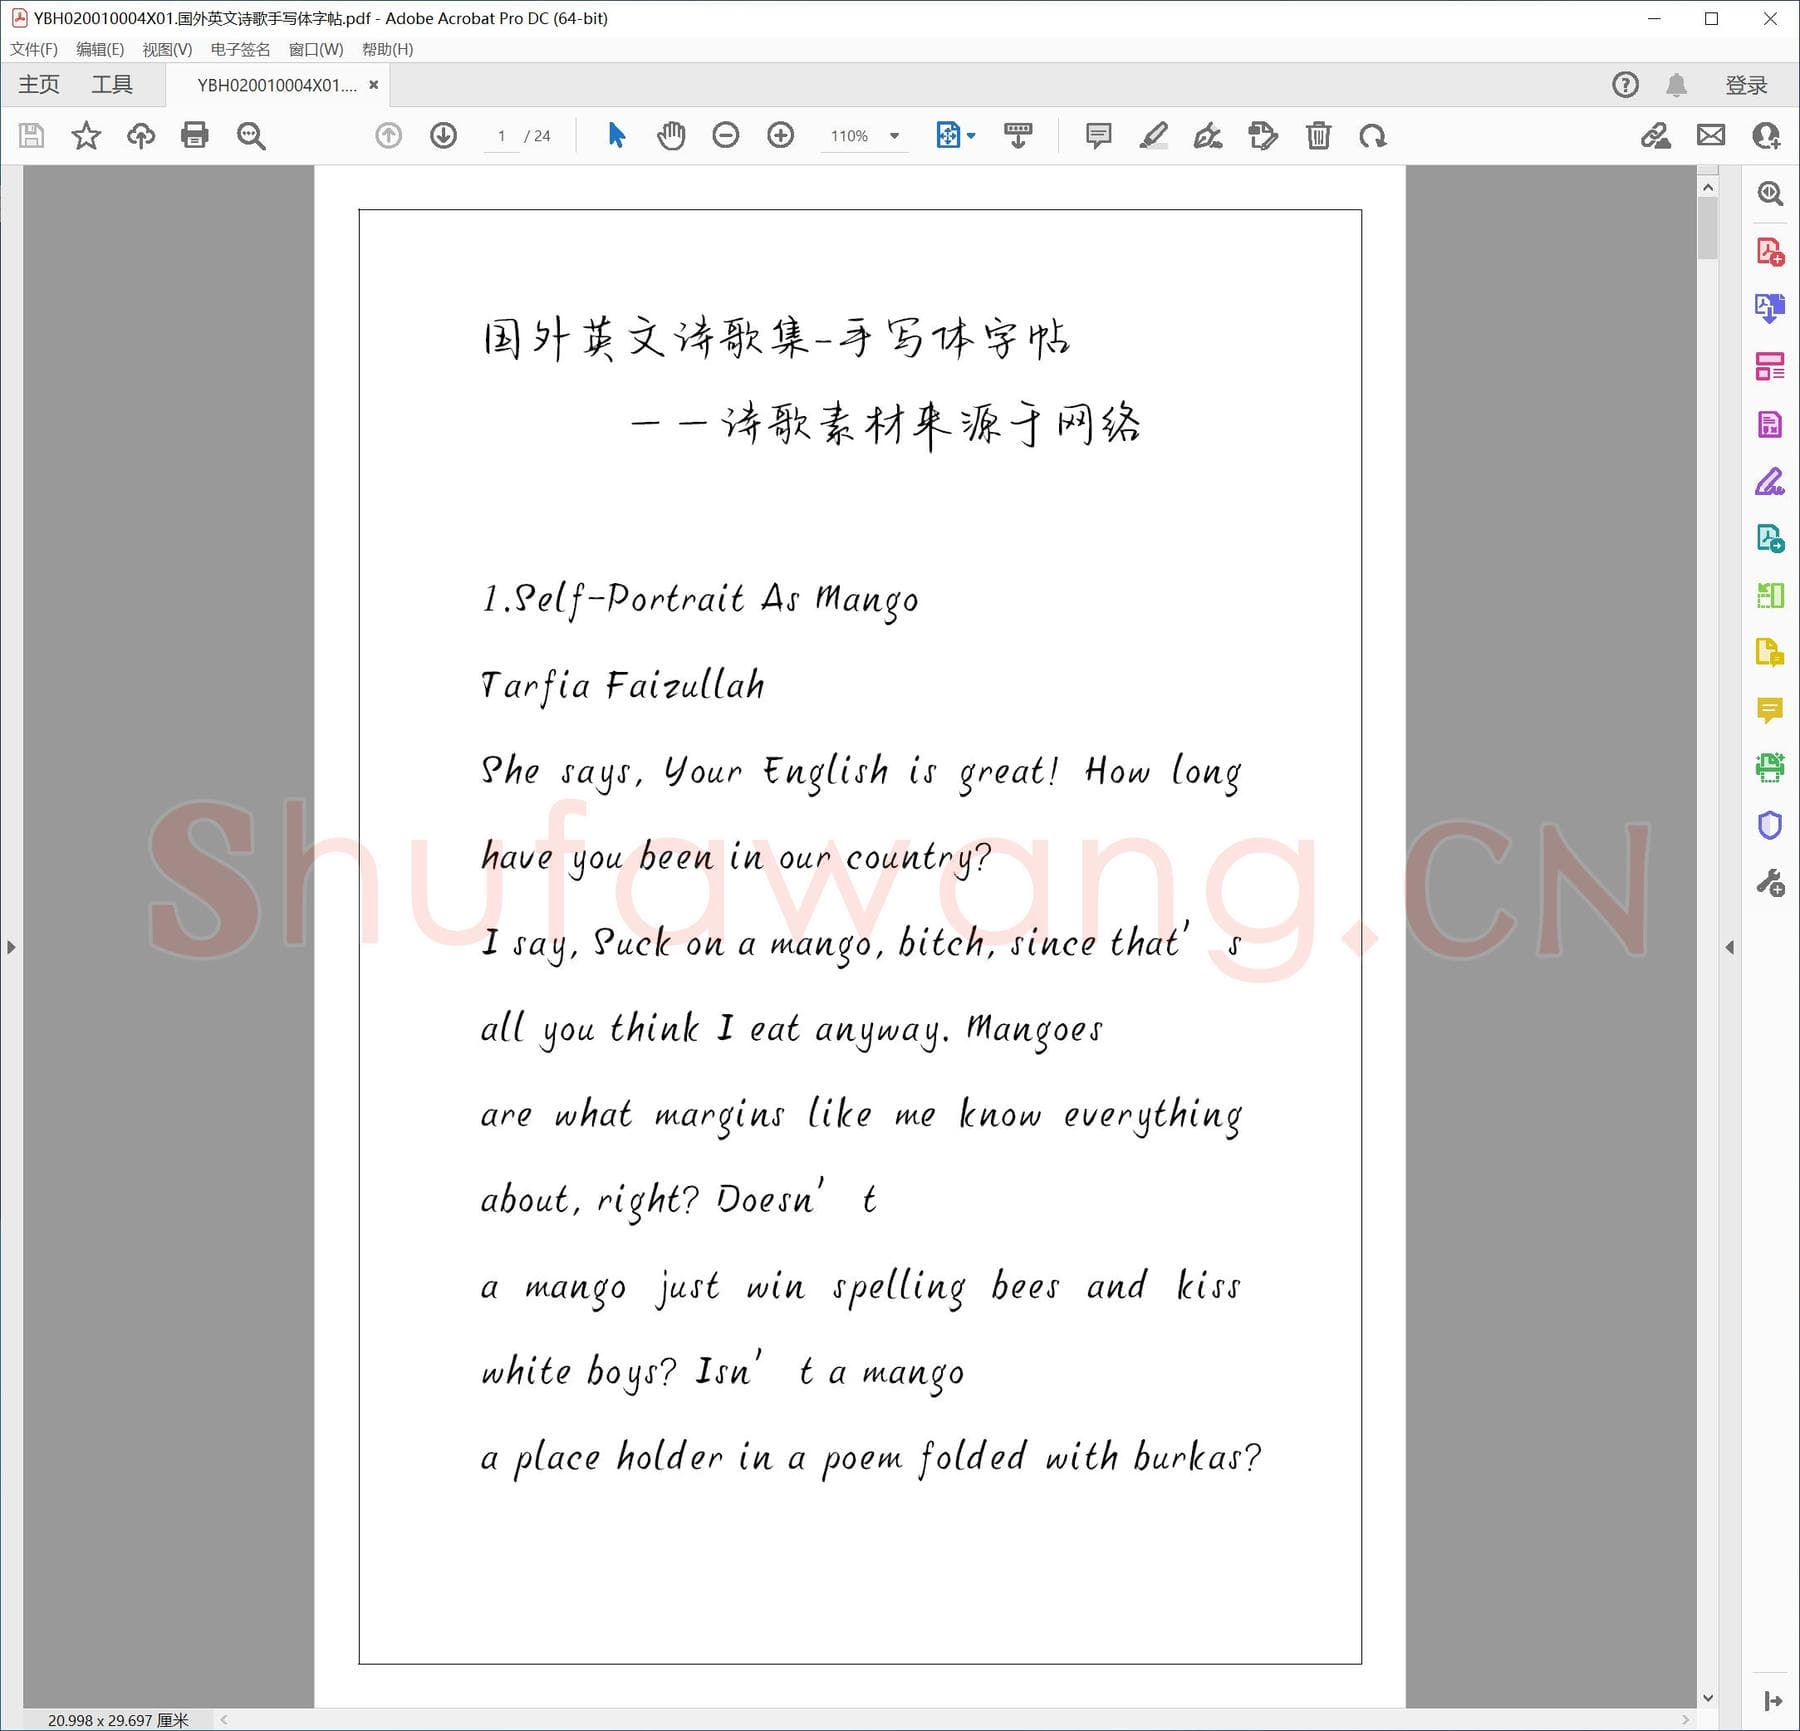Rotate the page view

[1373, 135]
